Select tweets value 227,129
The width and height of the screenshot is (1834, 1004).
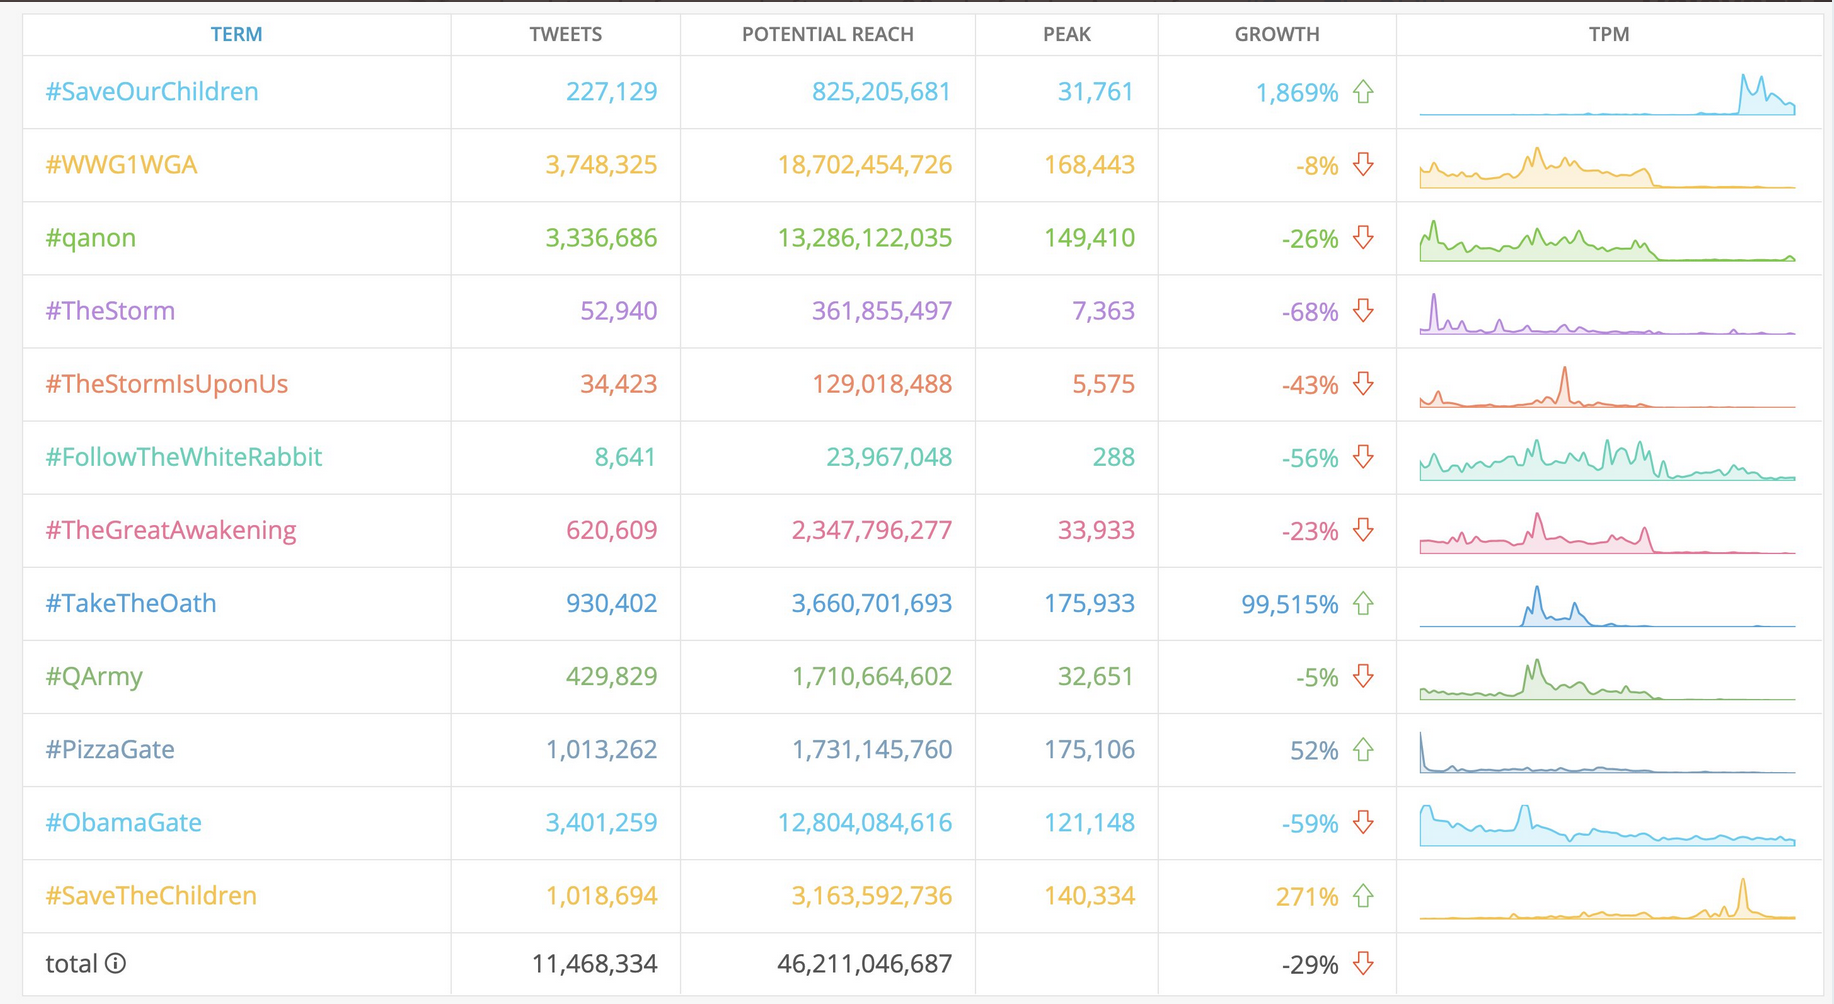[611, 91]
